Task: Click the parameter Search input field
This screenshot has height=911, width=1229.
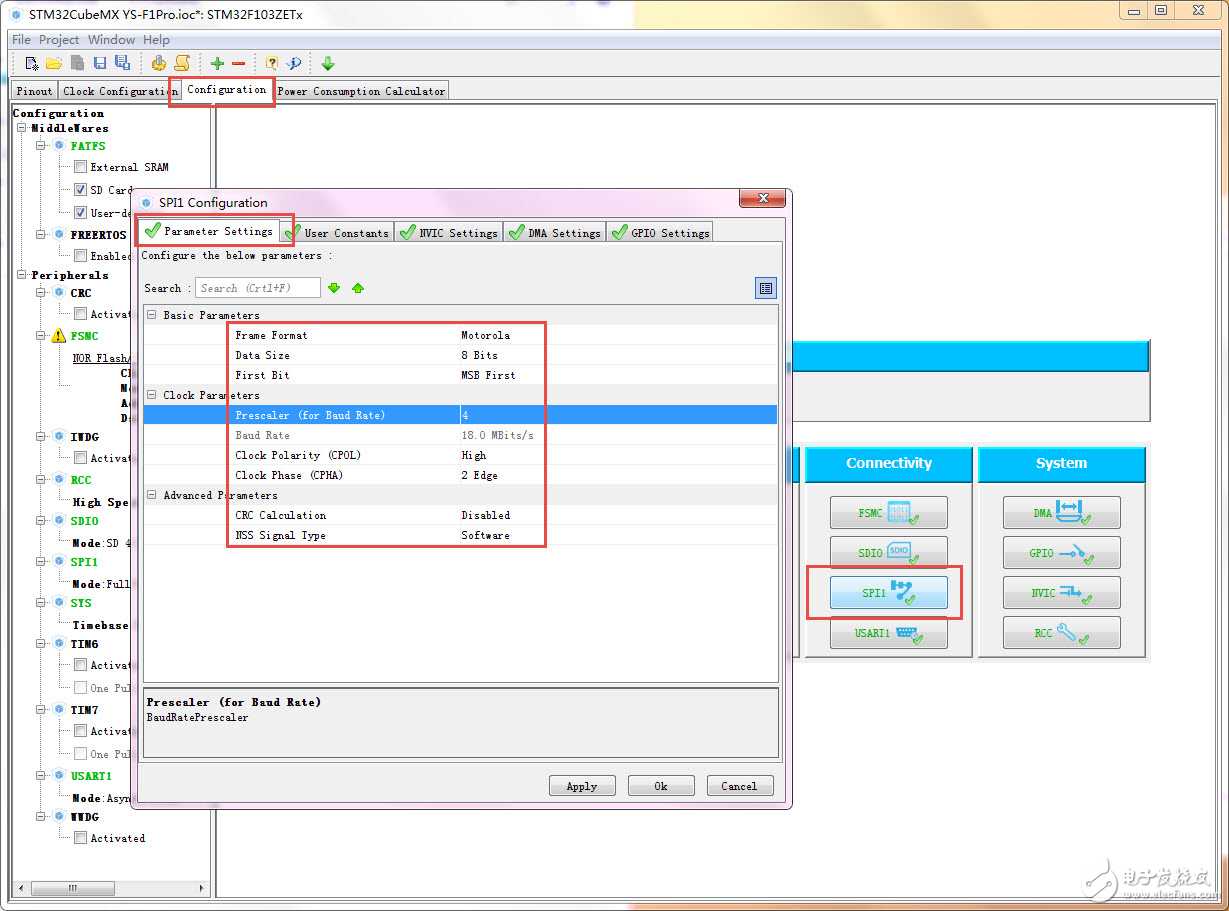Action: [x=257, y=288]
